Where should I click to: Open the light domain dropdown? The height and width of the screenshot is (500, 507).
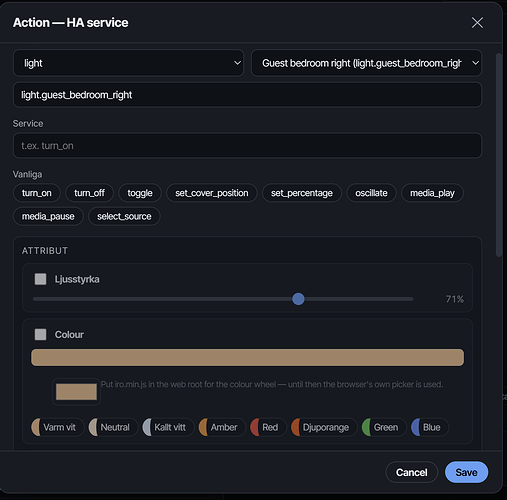coord(128,63)
